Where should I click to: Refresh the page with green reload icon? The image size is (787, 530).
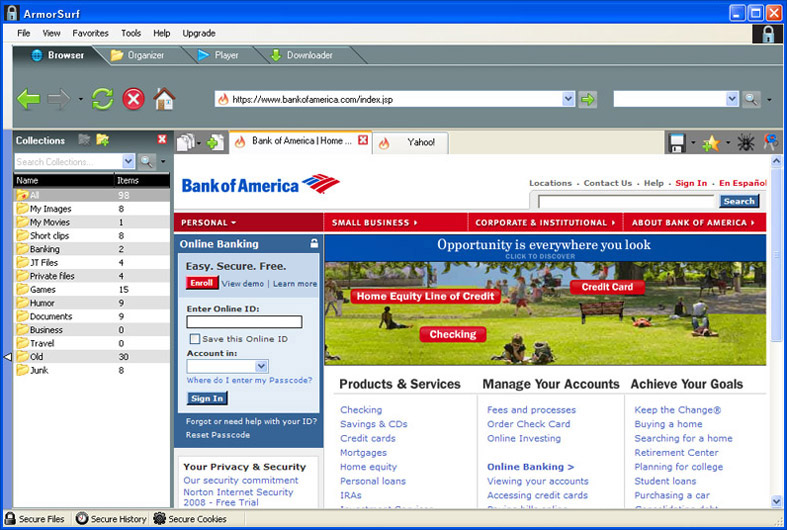click(103, 98)
